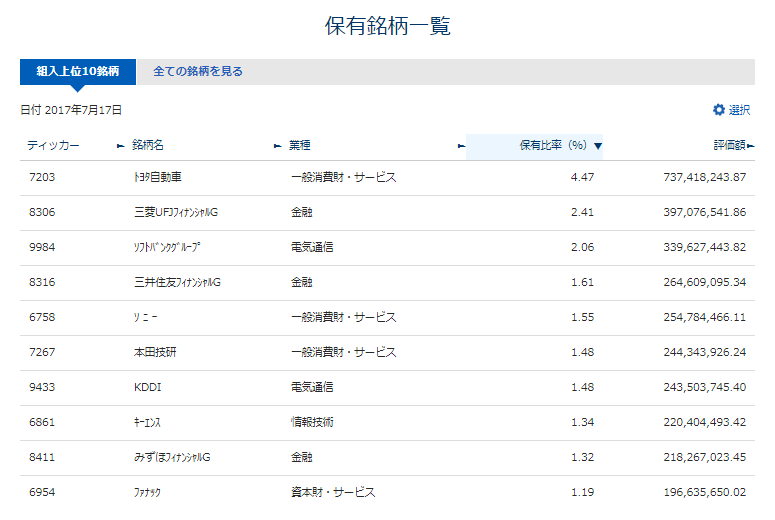This screenshot has width=775, height=520.
Task: Click the 三井住友ﾌｨﾅﾝｼｬﾙG stock name
Action: click(177, 282)
